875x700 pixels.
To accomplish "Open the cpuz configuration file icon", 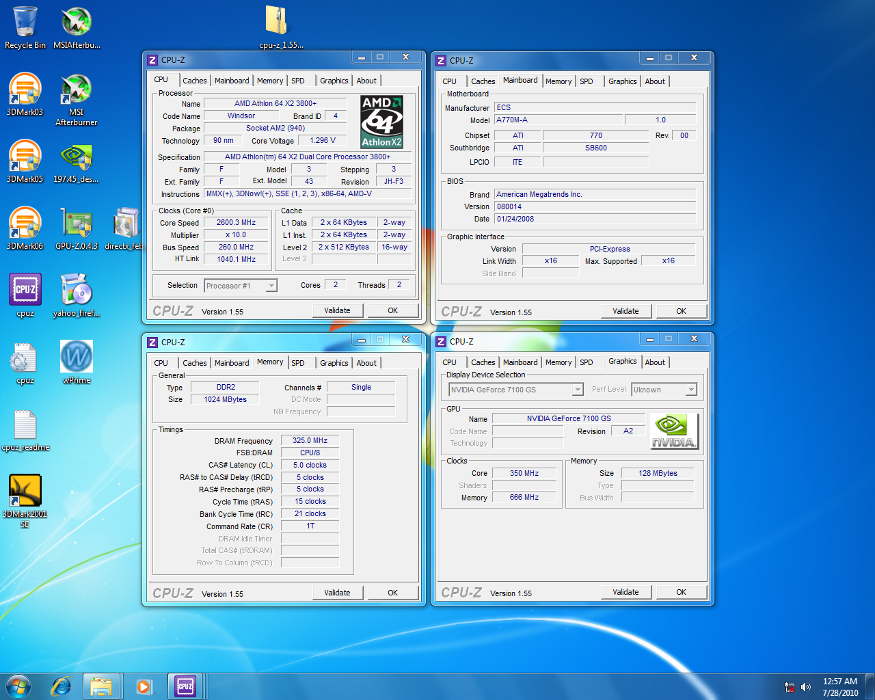I will pyautogui.click(x=25, y=363).
